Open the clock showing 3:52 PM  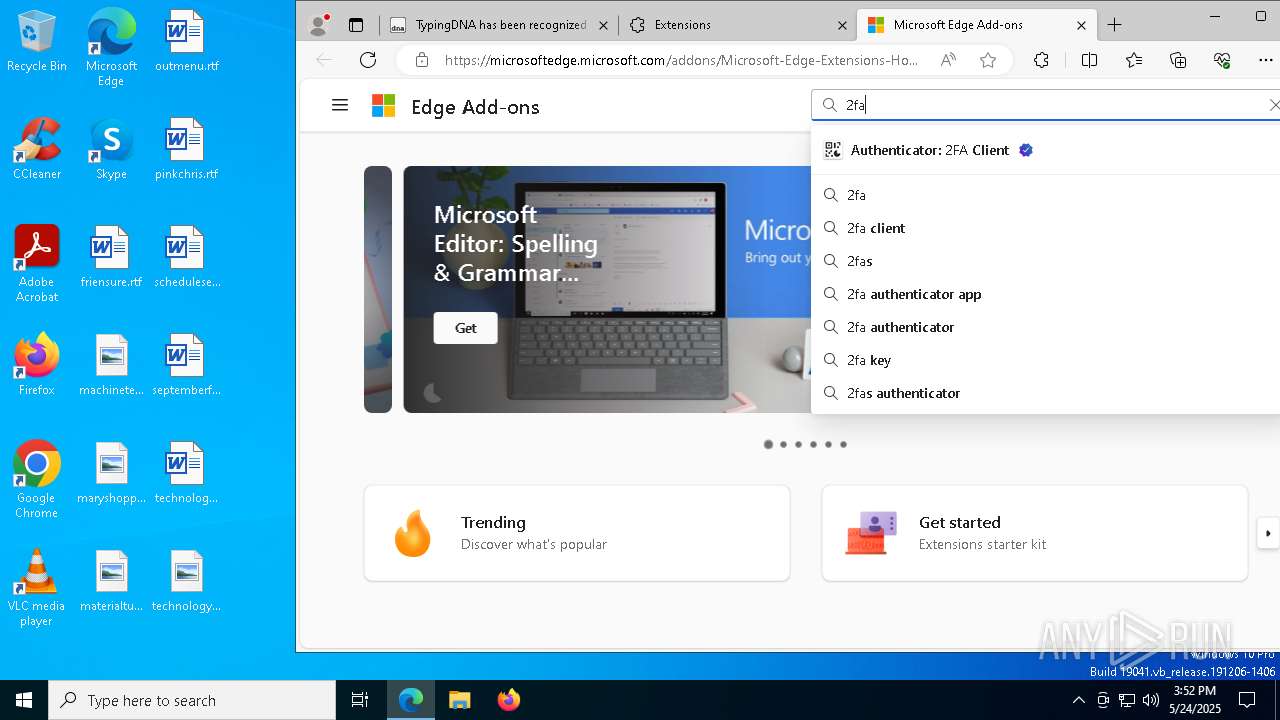(1194, 700)
